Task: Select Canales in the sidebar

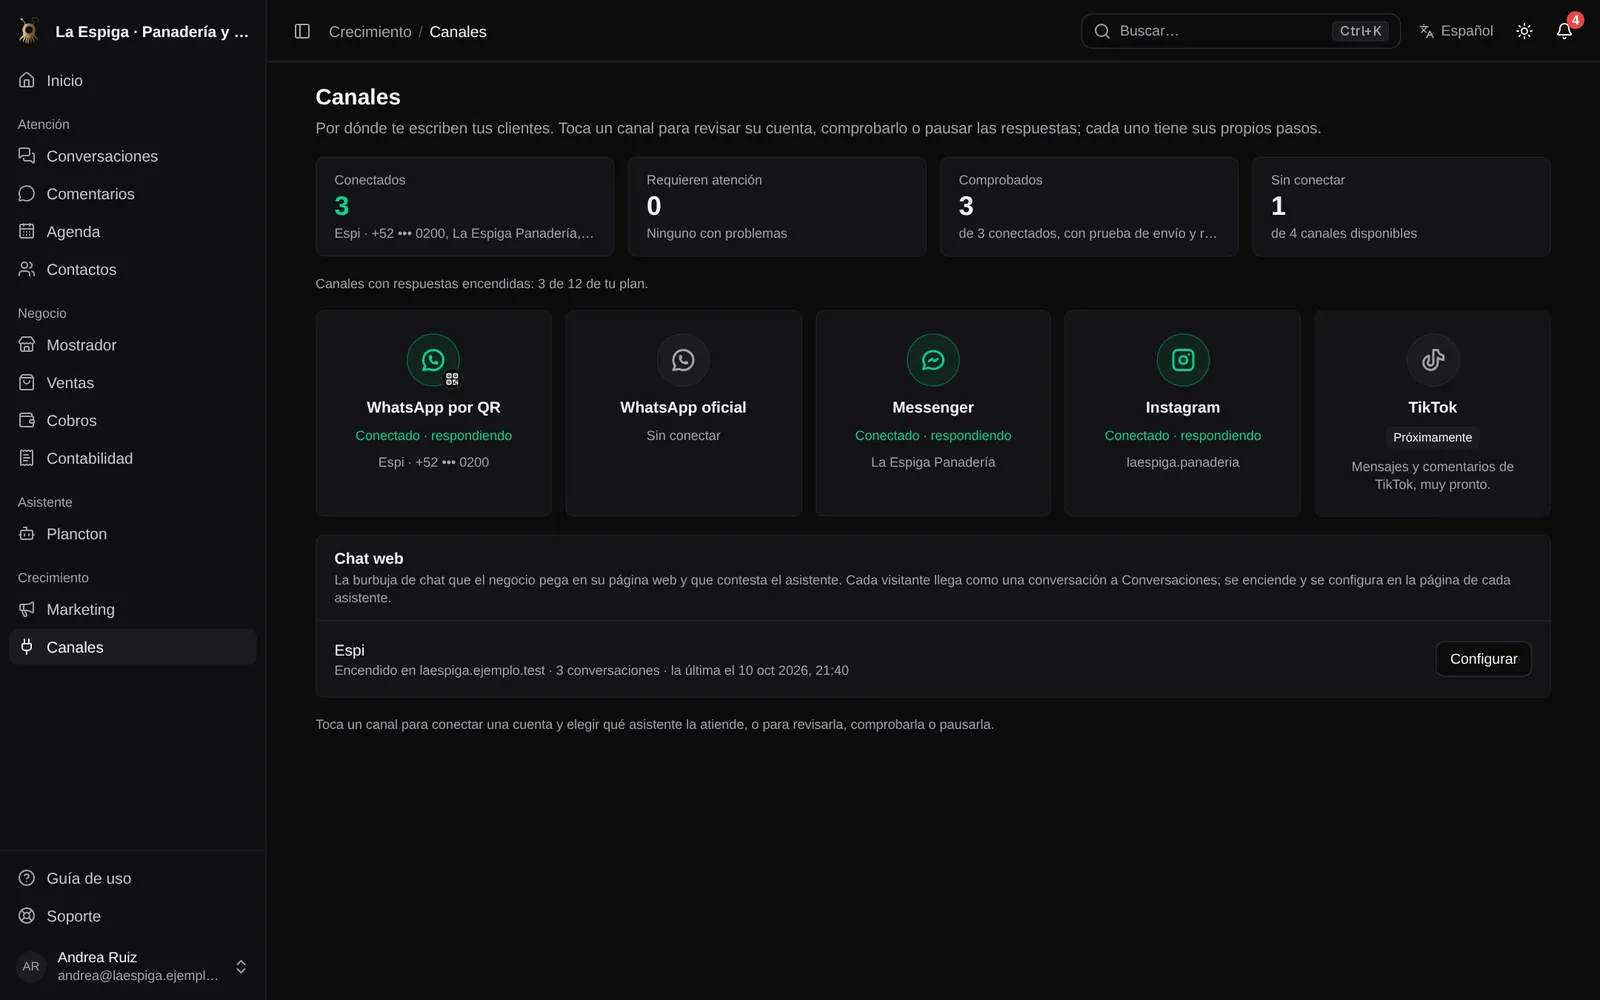Action: tap(132, 647)
